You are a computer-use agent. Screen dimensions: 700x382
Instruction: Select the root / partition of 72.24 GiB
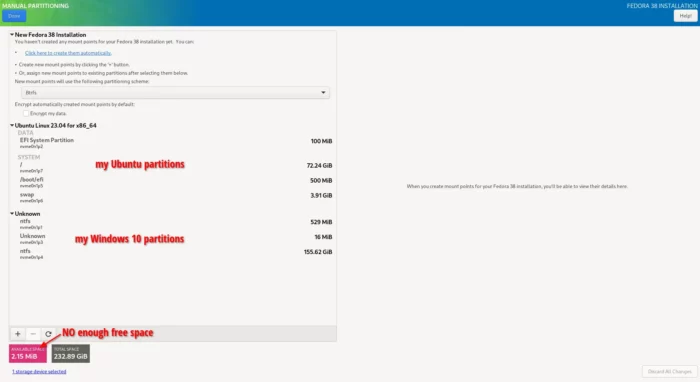coord(175,167)
